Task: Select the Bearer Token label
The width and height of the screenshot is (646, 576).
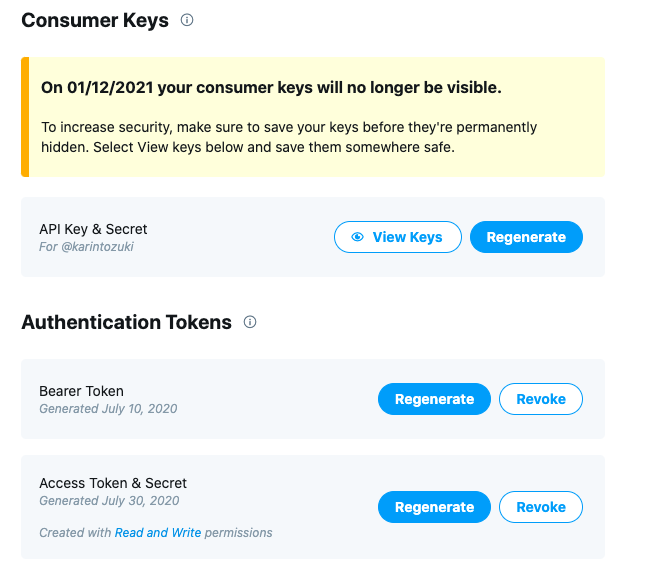Action: pos(81,391)
